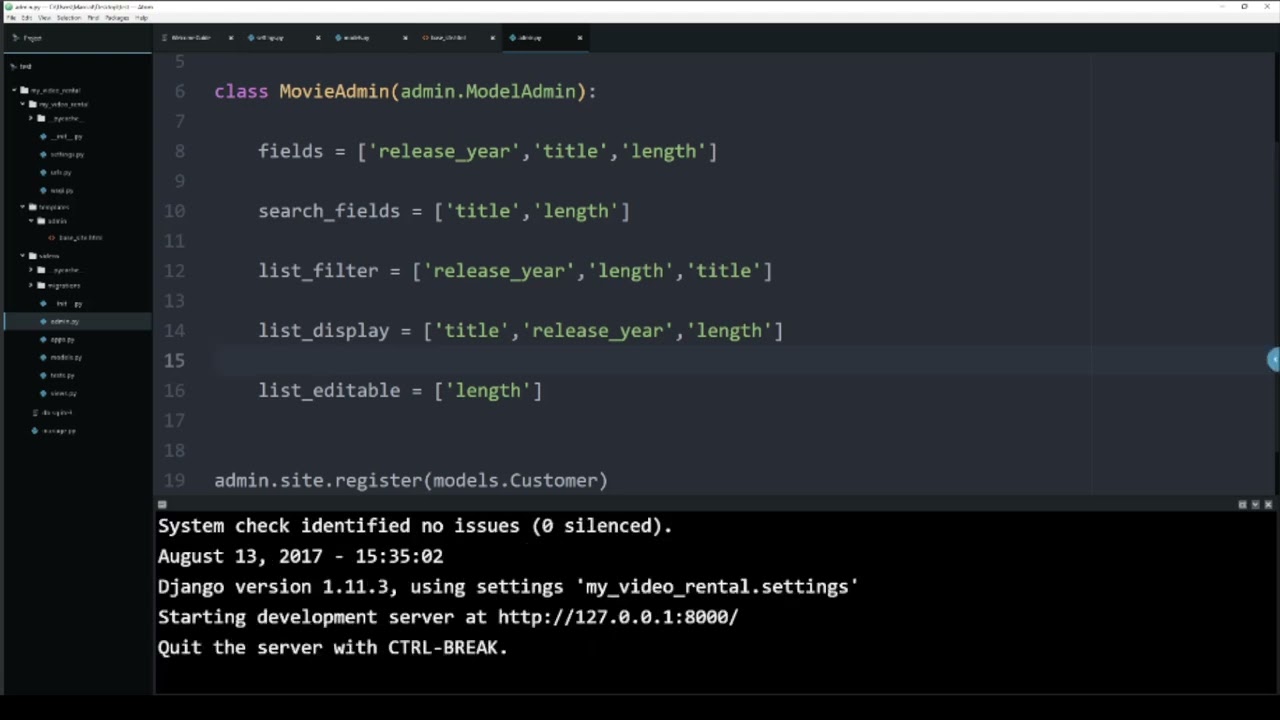Viewport: 1280px width, 720px height.
Task: Click the maximize icon of the terminal panel
Action: (x=1243, y=505)
